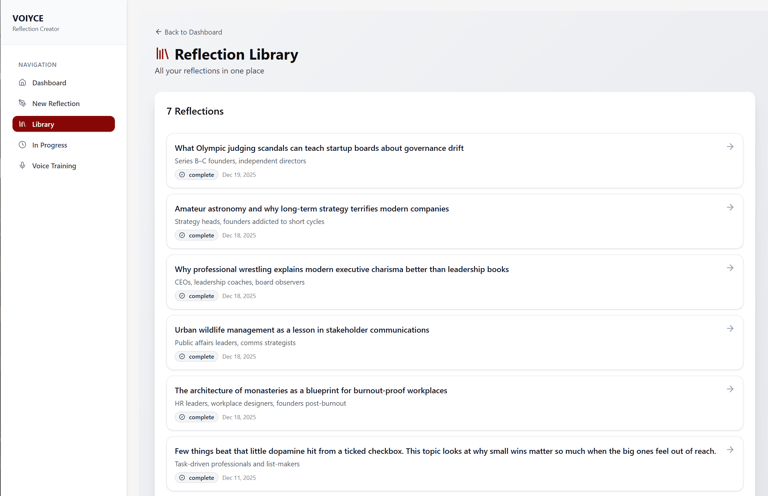The image size is (768, 496).
Task: Click the In Progress clock icon
Action: click(22, 145)
